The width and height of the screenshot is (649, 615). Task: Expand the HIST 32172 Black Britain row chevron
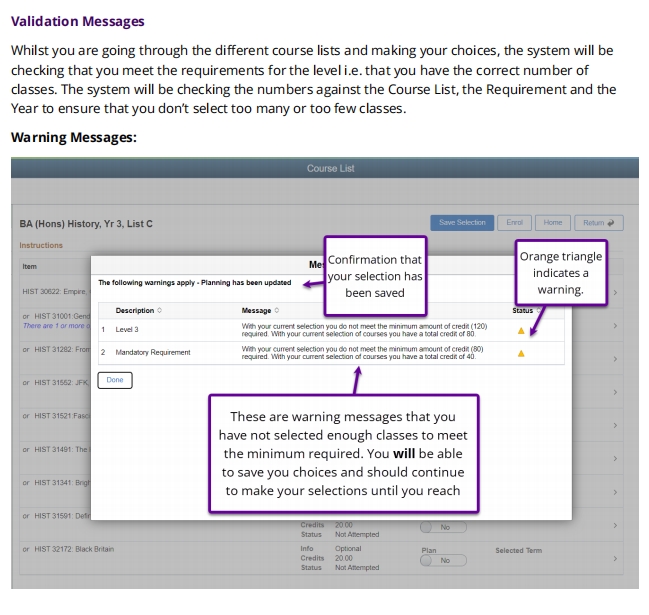click(x=614, y=558)
